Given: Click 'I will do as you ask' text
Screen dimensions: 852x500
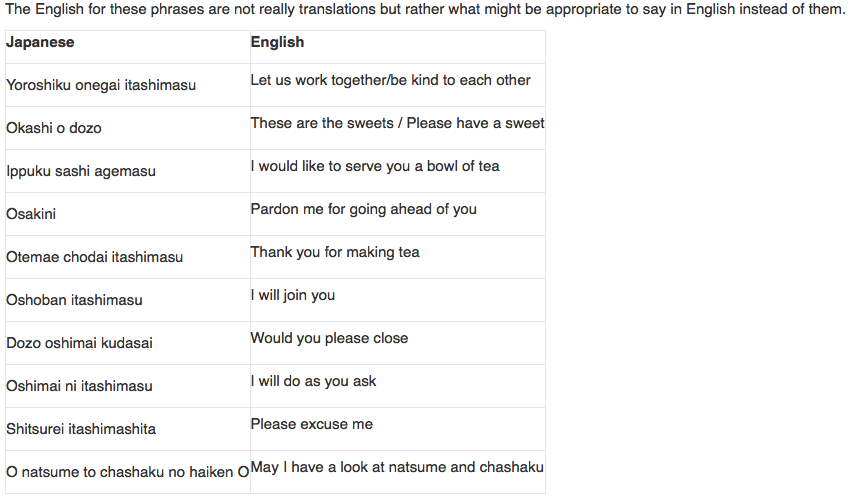Looking at the screenshot, I should 313,382.
